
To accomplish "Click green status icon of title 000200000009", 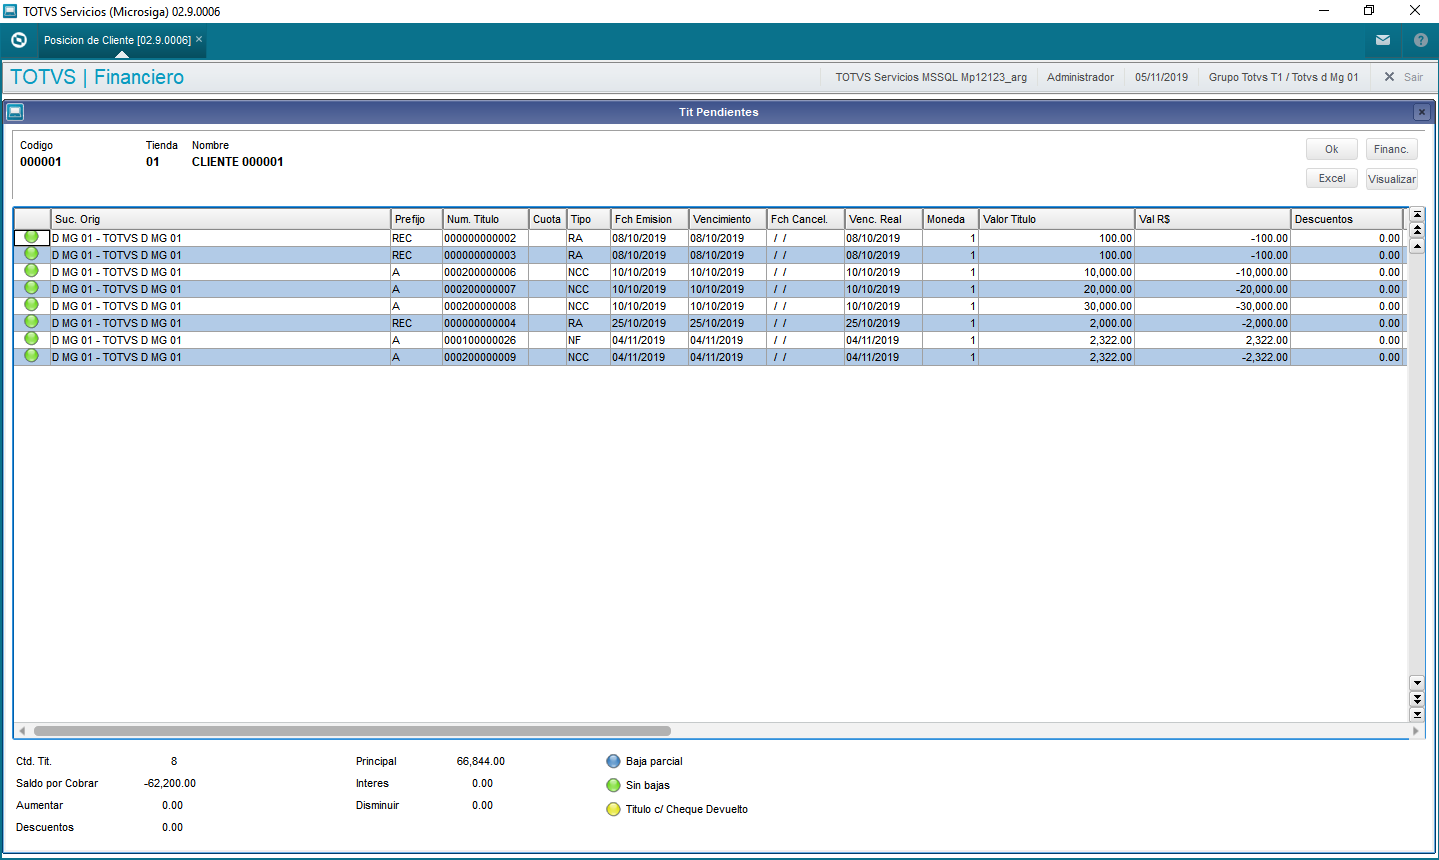I will click(31, 356).
